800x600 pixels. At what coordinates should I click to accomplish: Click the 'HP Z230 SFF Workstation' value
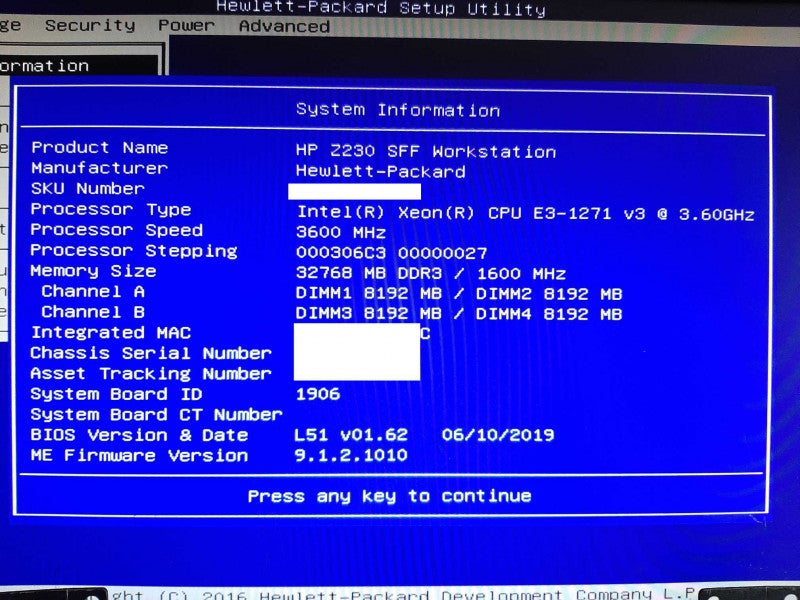(426, 151)
